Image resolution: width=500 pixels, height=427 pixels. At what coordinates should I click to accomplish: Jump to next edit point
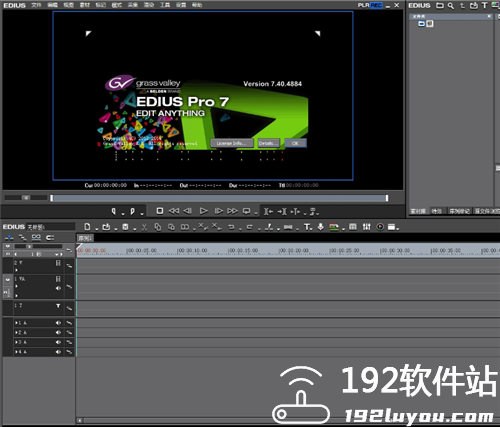point(282,211)
